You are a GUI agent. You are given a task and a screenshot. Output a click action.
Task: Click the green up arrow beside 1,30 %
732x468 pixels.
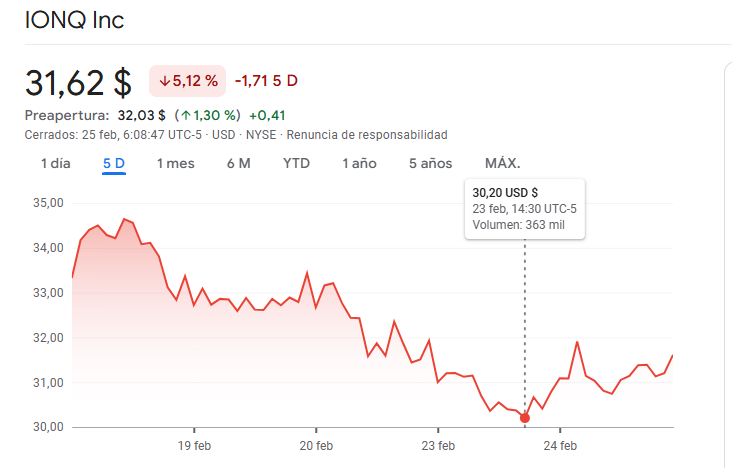[x=186, y=115]
